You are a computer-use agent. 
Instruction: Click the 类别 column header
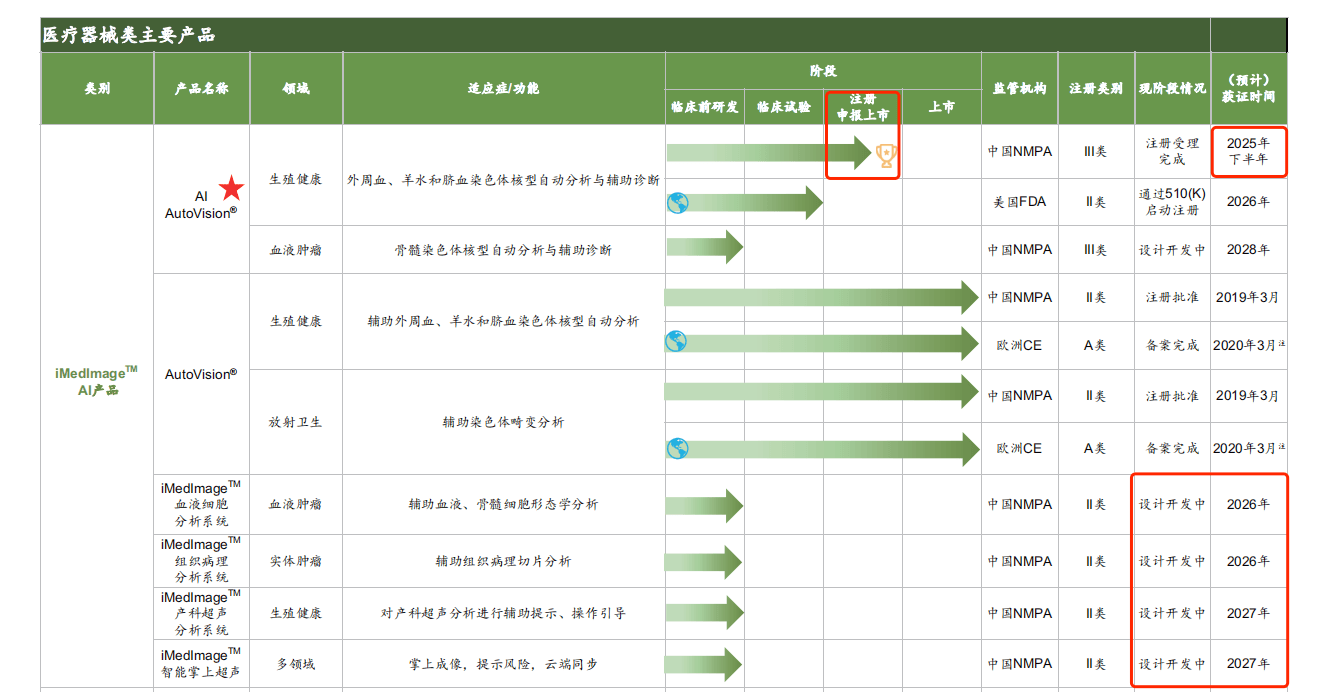click(x=97, y=88)
